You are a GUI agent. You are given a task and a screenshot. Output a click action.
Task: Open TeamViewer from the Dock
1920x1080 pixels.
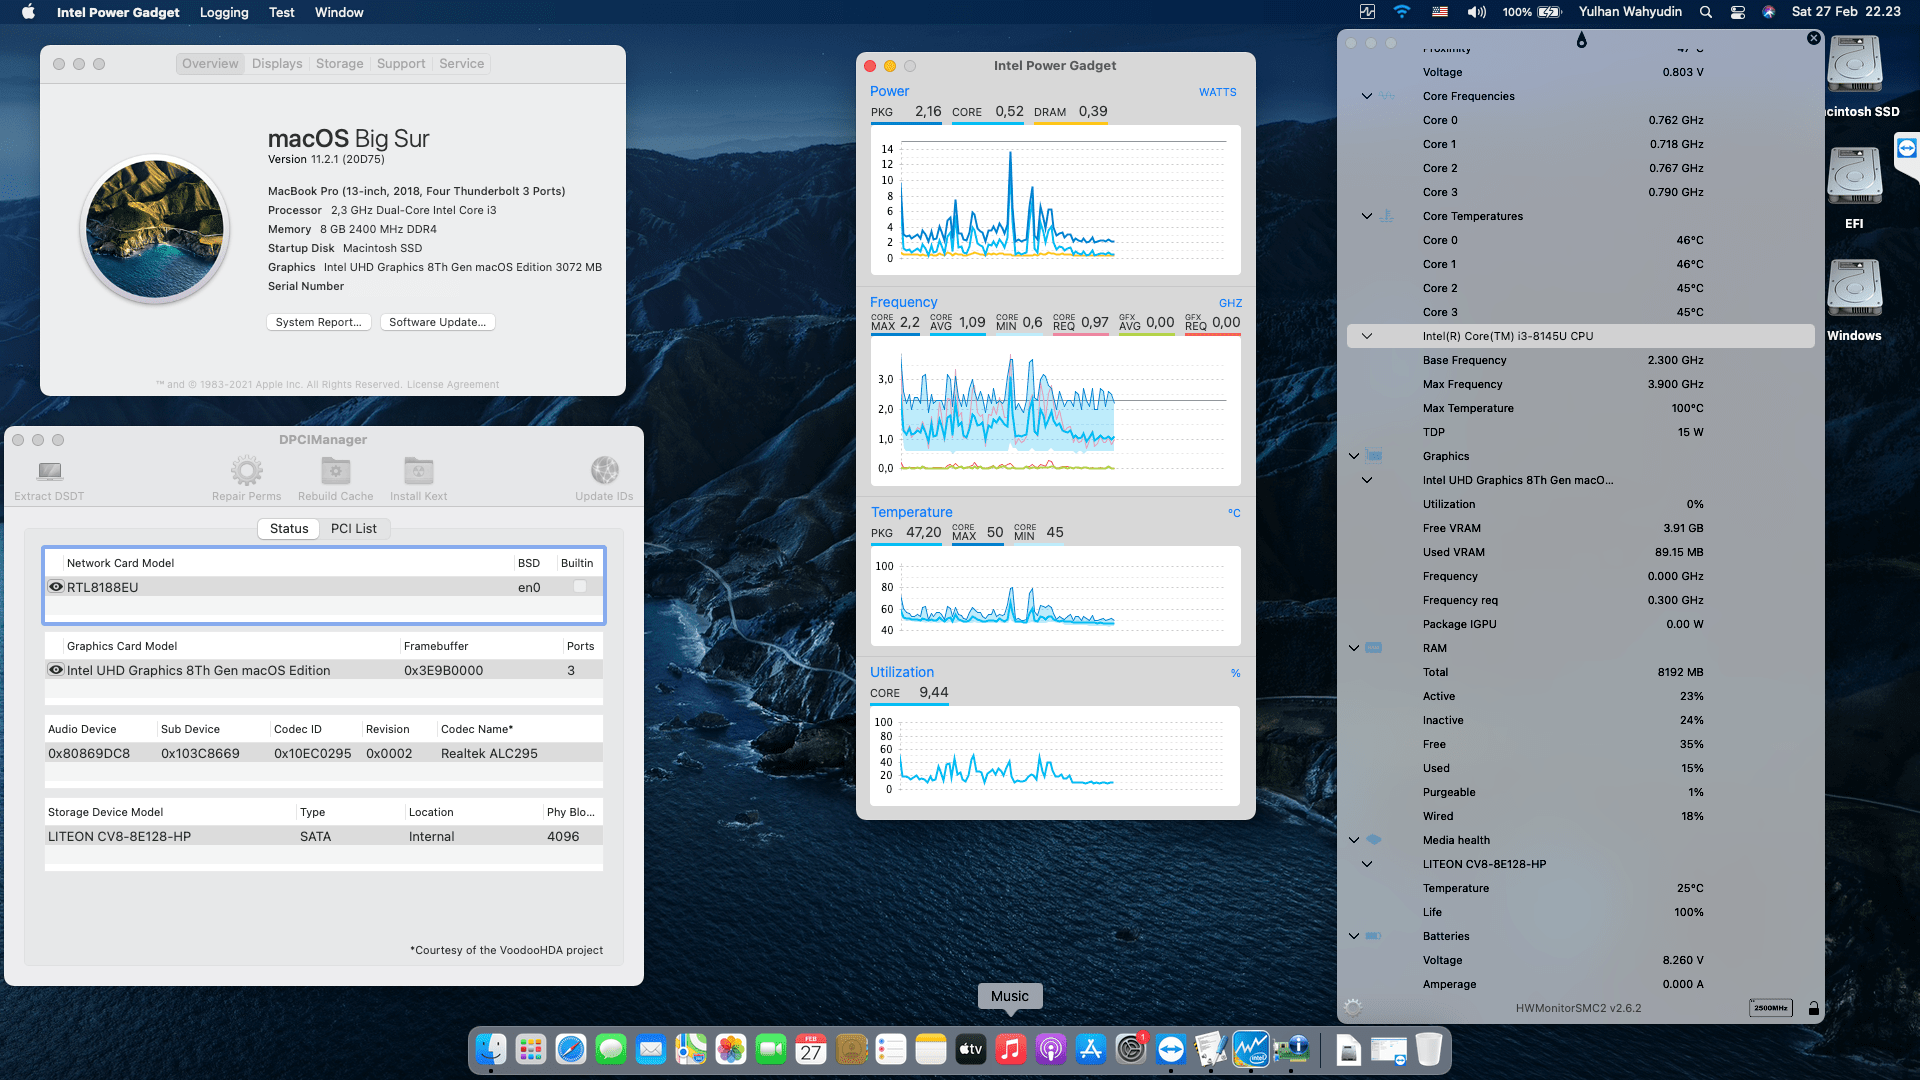[x=1171, y=1049]
